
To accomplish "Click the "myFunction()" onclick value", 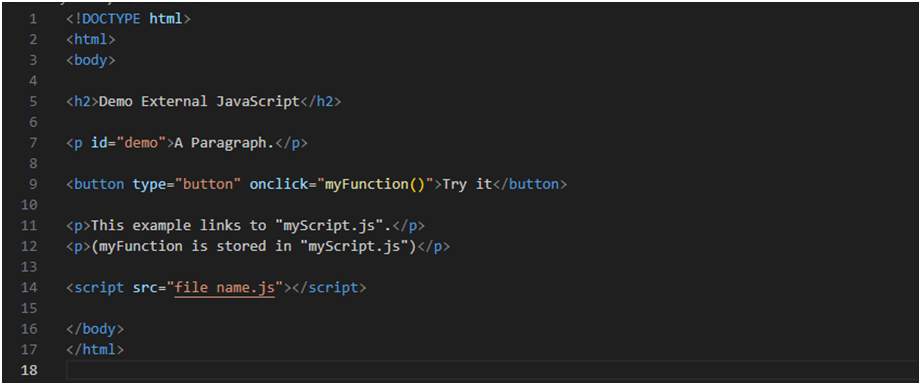I will tap(375, 184).
